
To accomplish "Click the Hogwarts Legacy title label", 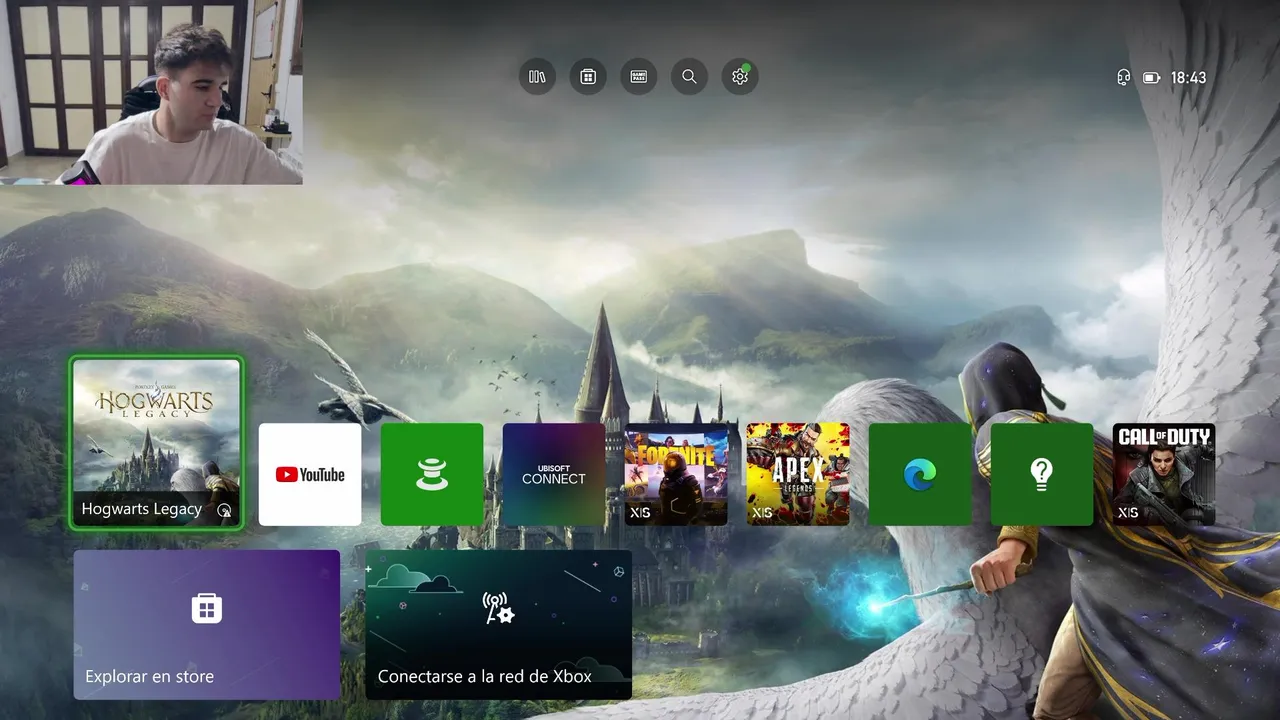I will 141,509.
